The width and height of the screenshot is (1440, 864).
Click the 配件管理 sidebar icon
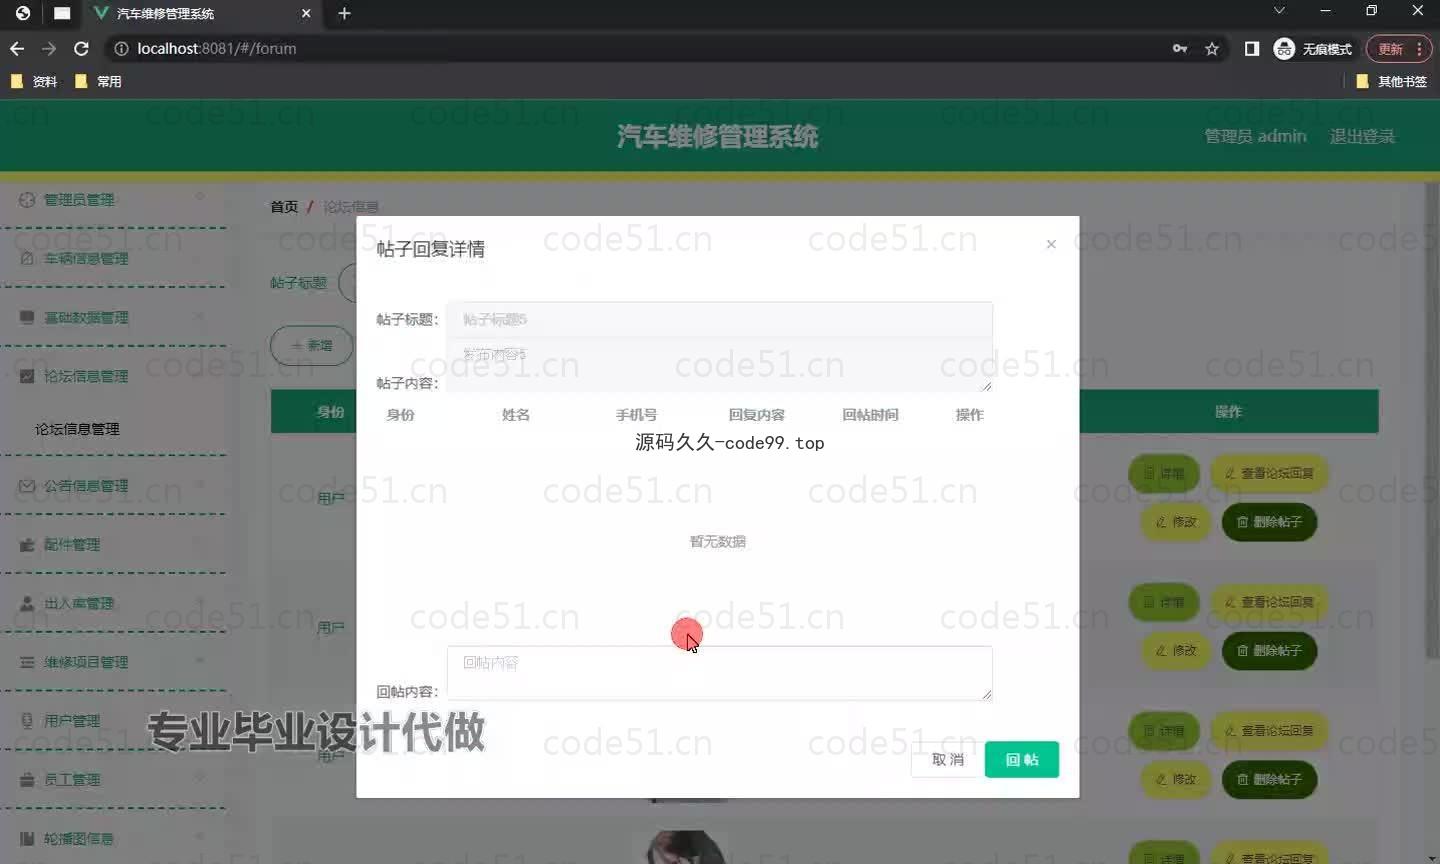pos(27,545)
